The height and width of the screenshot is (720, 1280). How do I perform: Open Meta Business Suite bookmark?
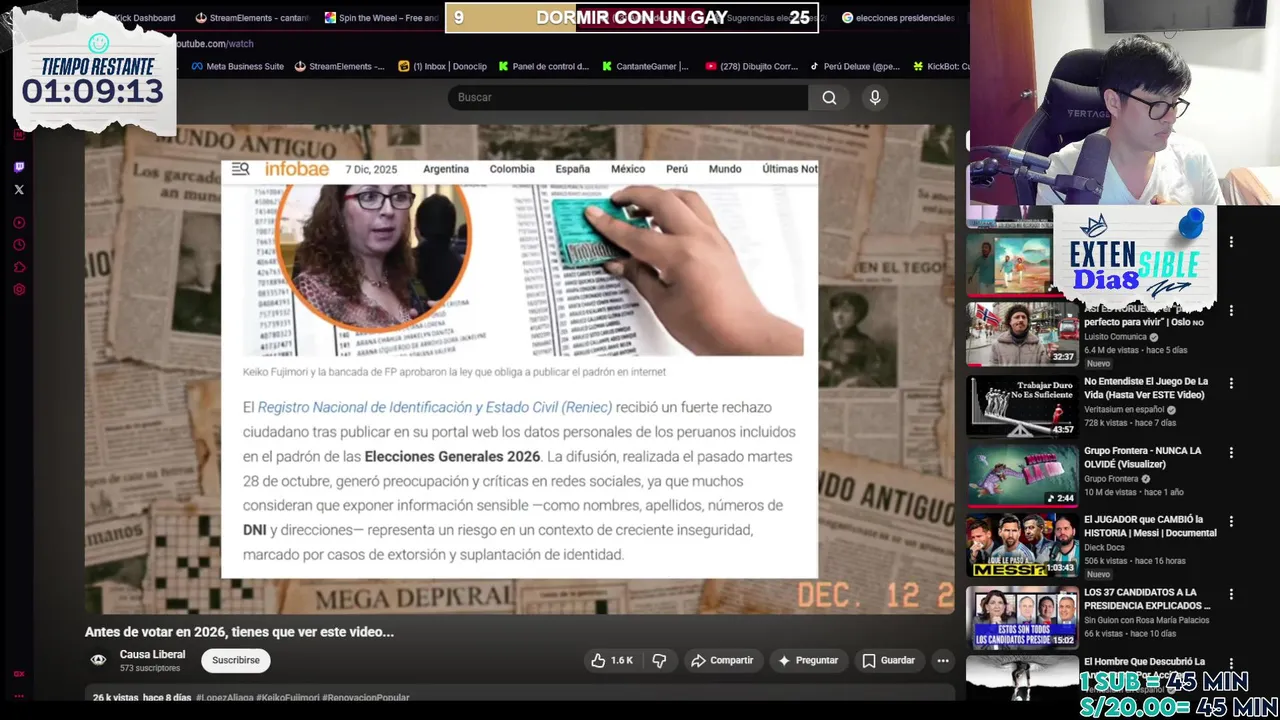[236, 66]
